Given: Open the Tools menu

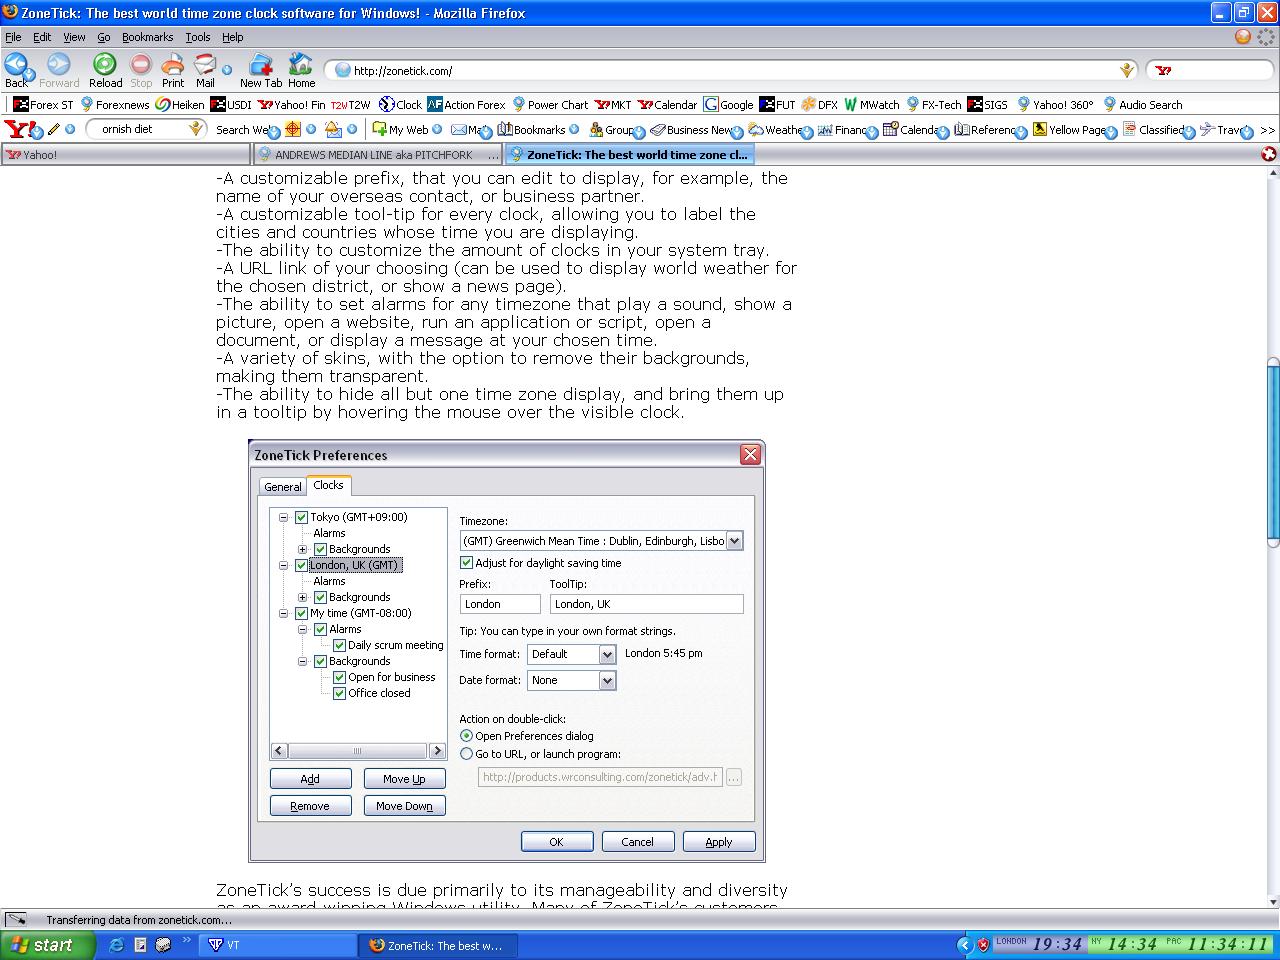Looking at the screenshot, I should [198, 37].
